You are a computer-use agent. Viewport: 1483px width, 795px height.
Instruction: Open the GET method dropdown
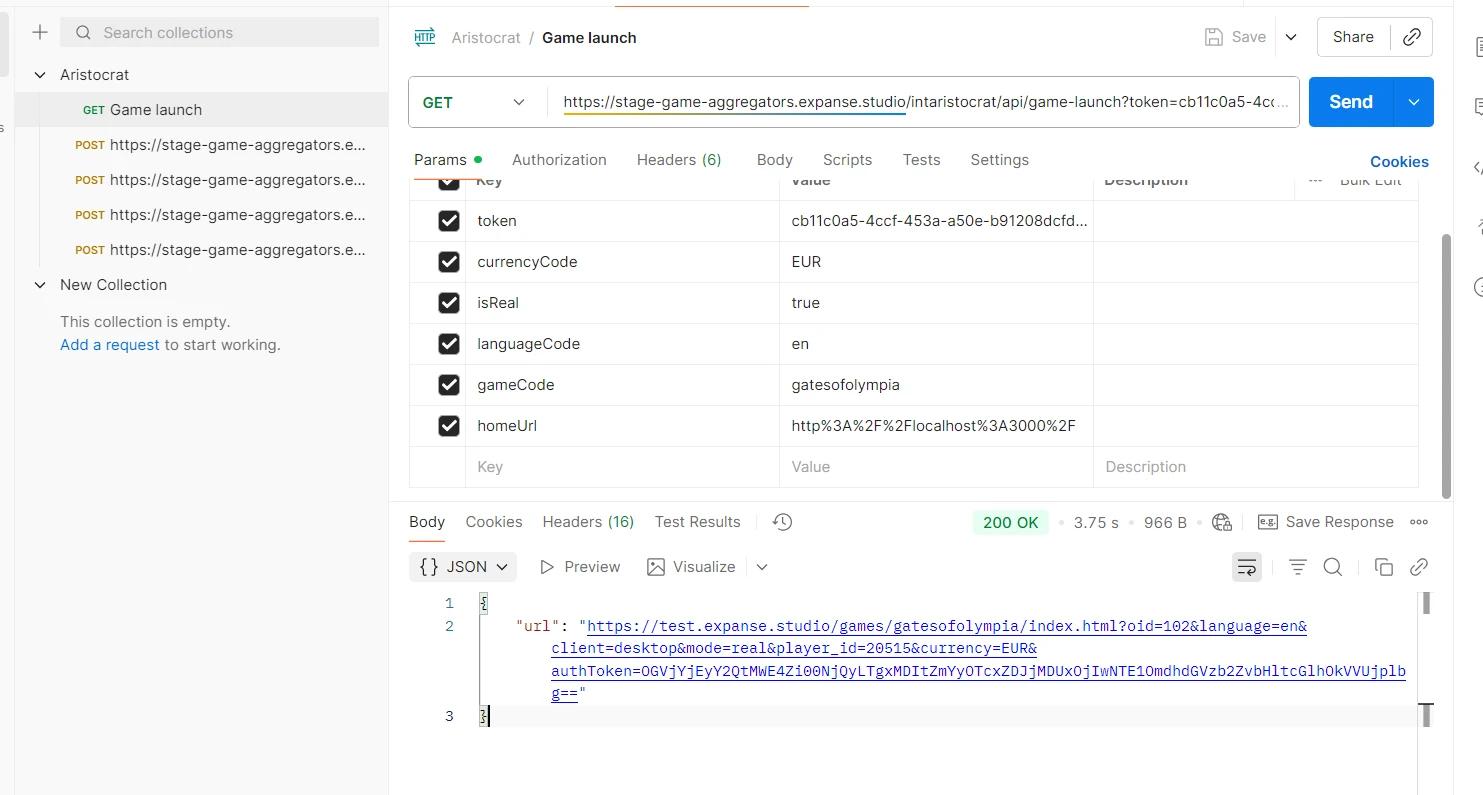[474, 102]
